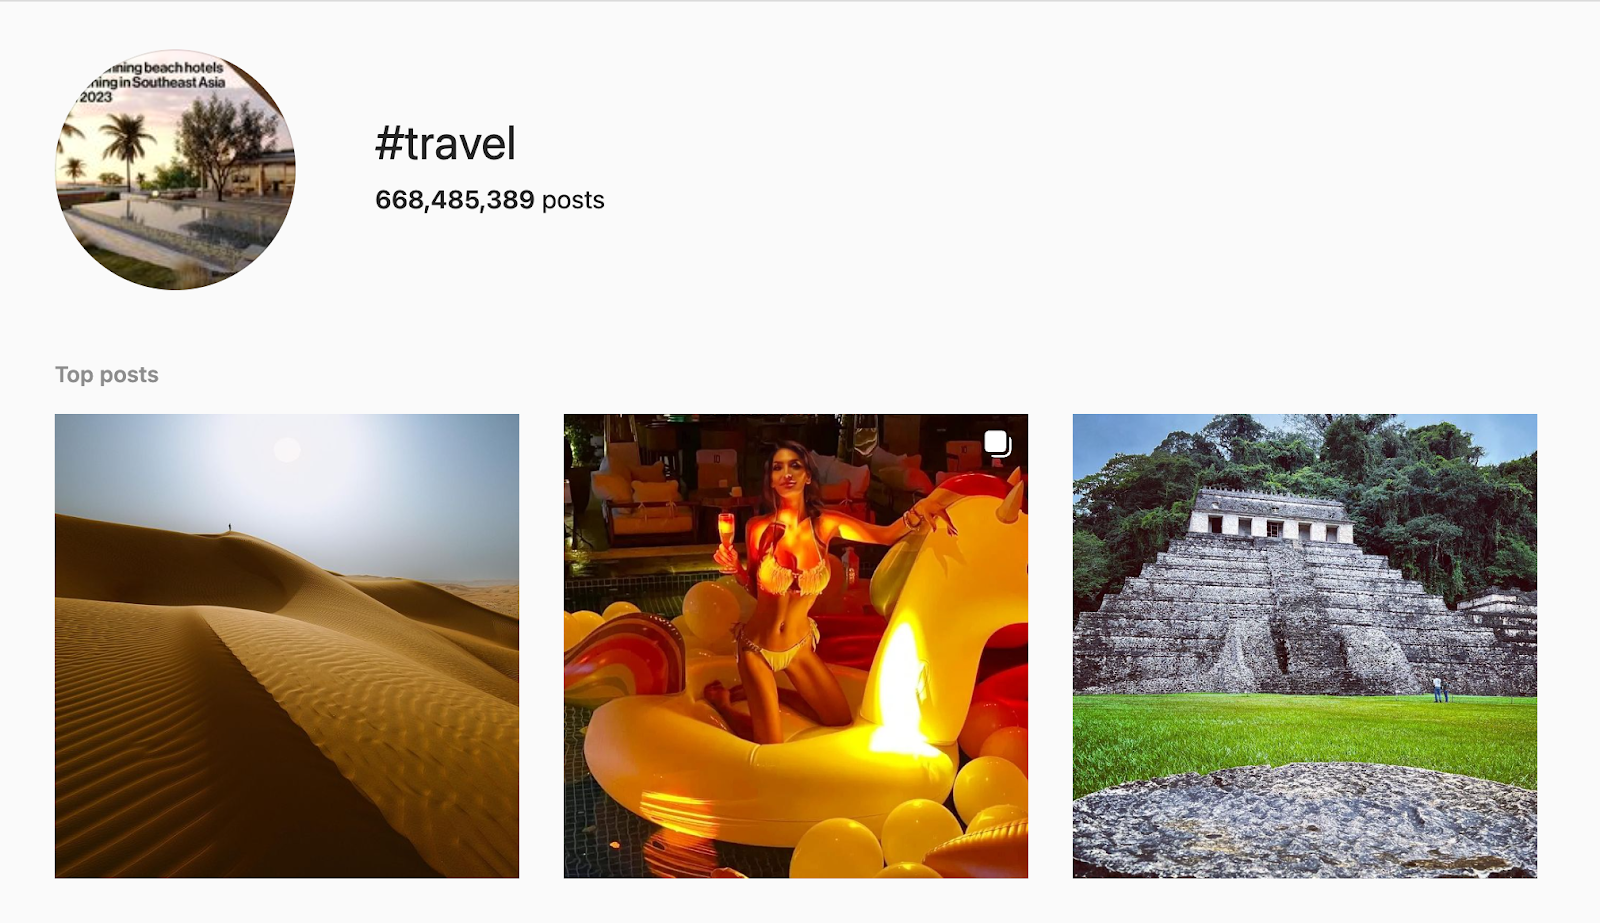Click the hazy sun in desert photo
The image size is (1600, 923).
point(287,450)
